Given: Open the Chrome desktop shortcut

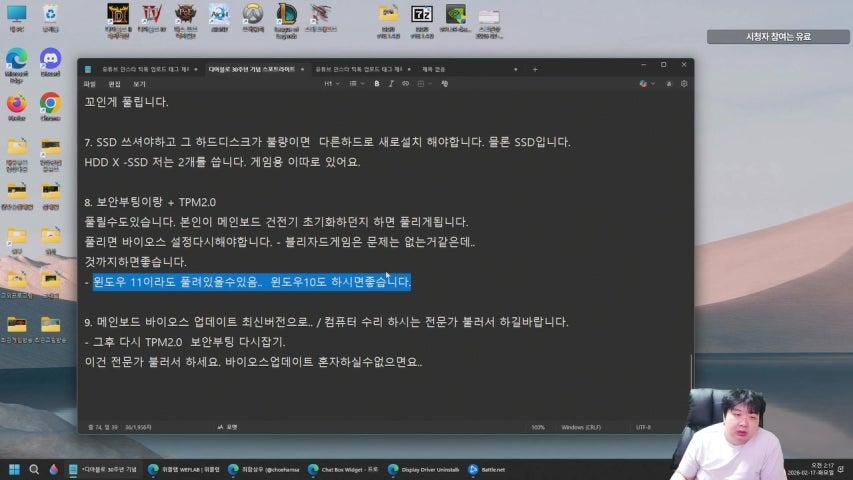Looking at the screenshot, I should pyautogui.click(x=51, y=107).
